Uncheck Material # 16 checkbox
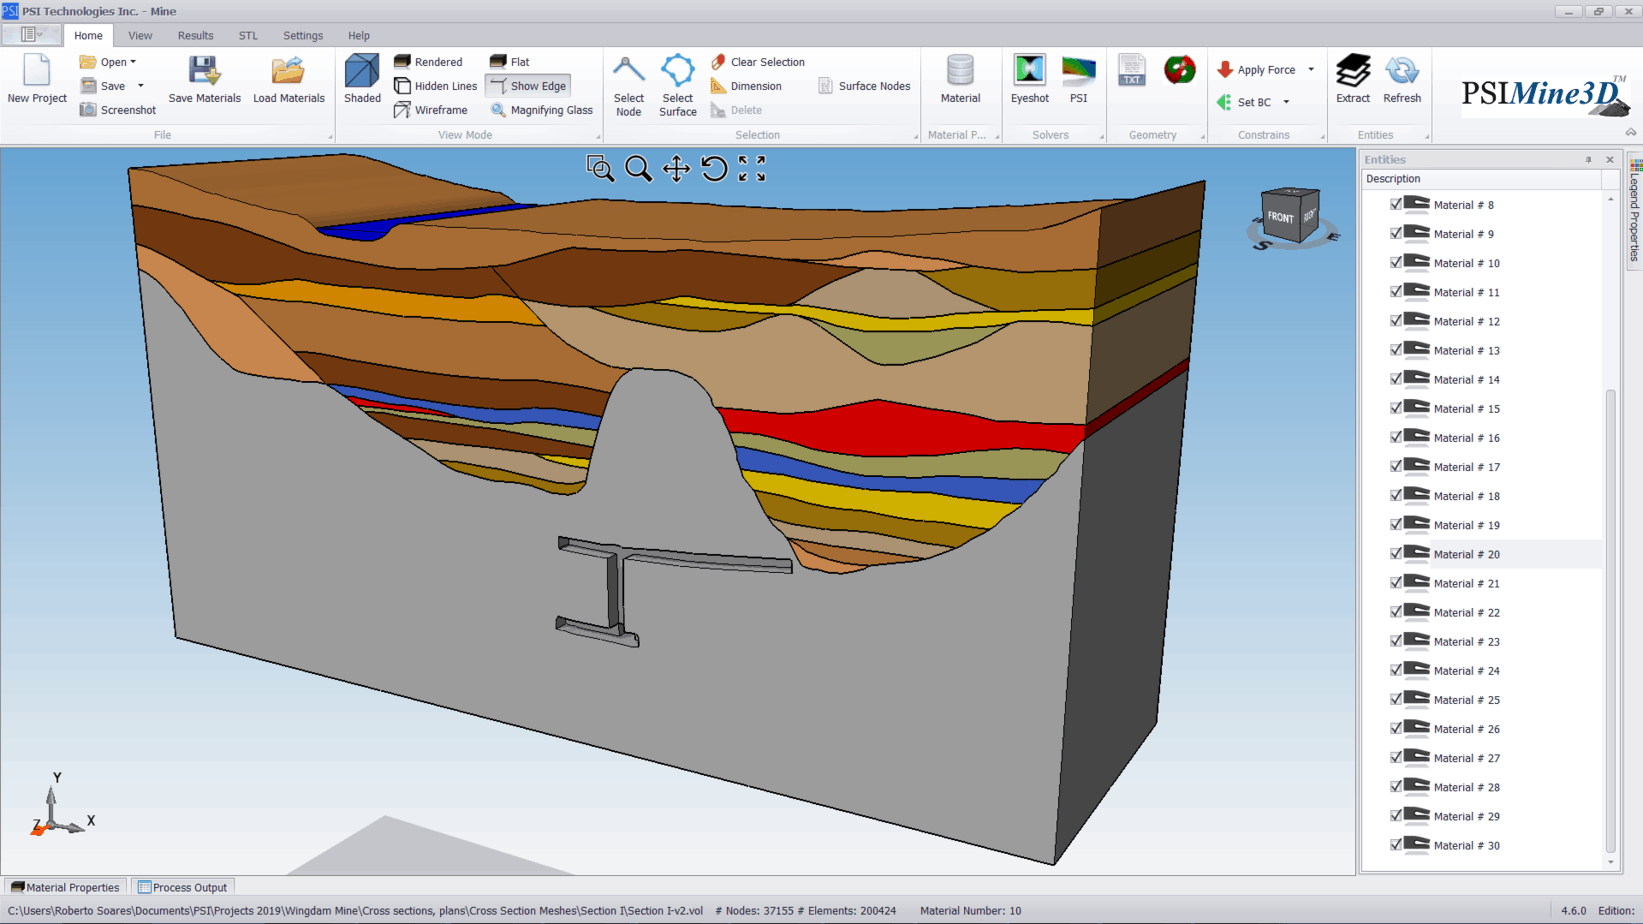1643x924 pixels. click(x=1396, y=437)
